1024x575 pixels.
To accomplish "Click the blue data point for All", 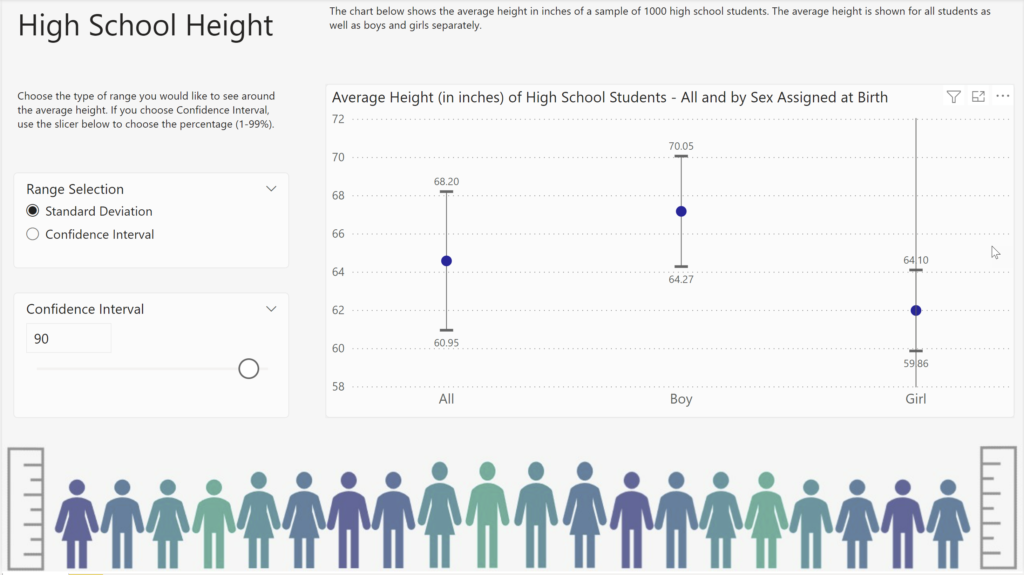I will coord(446,261).
